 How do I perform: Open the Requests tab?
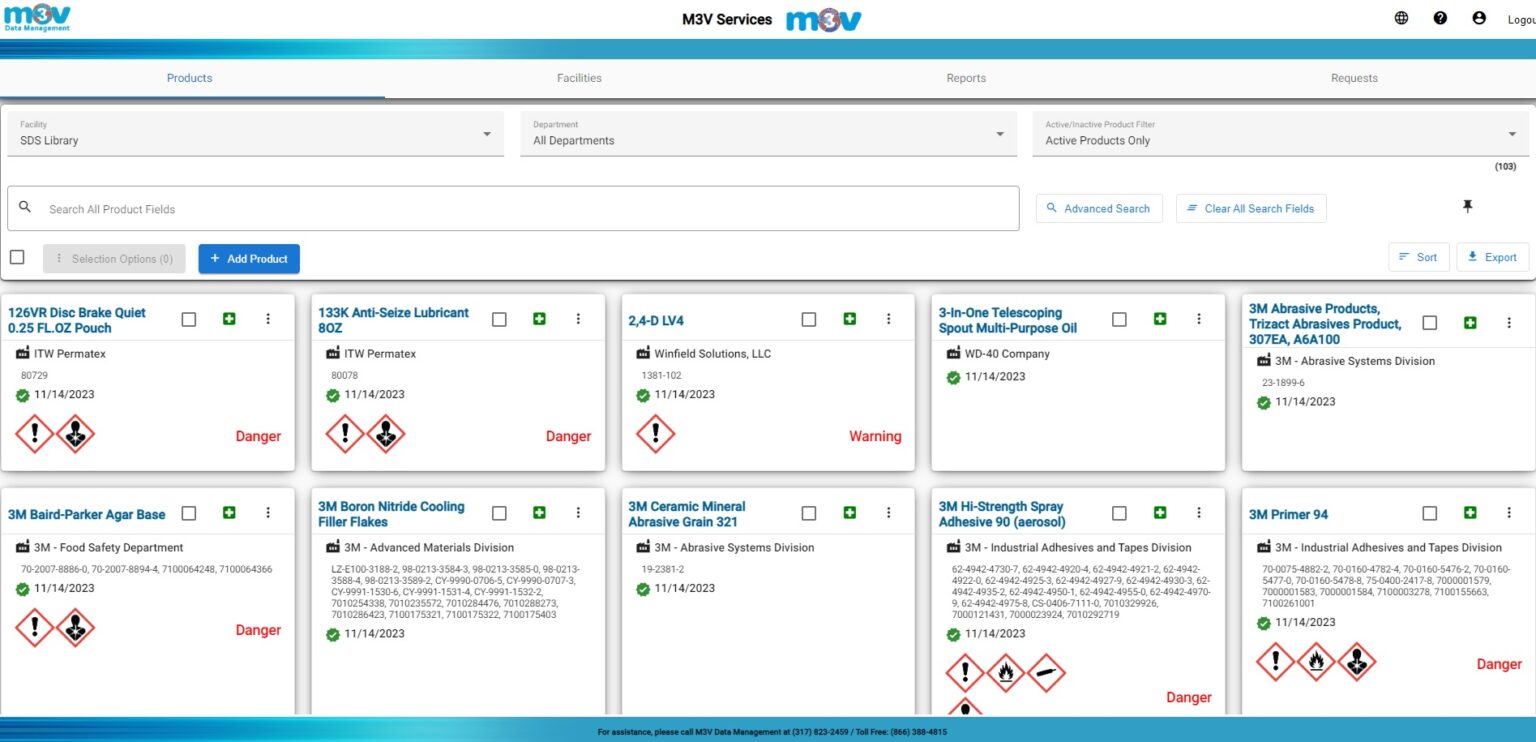tap(1353, 77)
